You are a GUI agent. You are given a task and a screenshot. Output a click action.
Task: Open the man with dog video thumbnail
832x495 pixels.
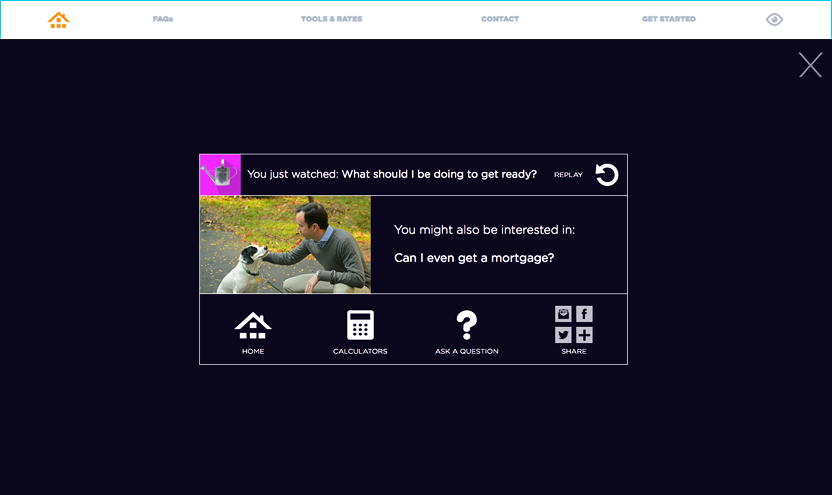tap(285, 244)
